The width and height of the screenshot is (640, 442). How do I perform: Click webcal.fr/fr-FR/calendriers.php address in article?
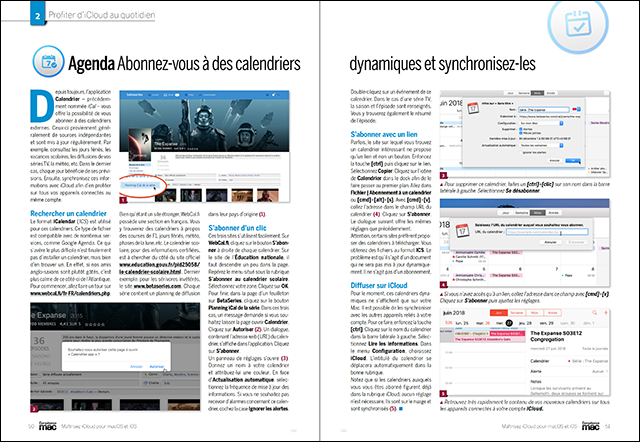[x=70, y=293]
